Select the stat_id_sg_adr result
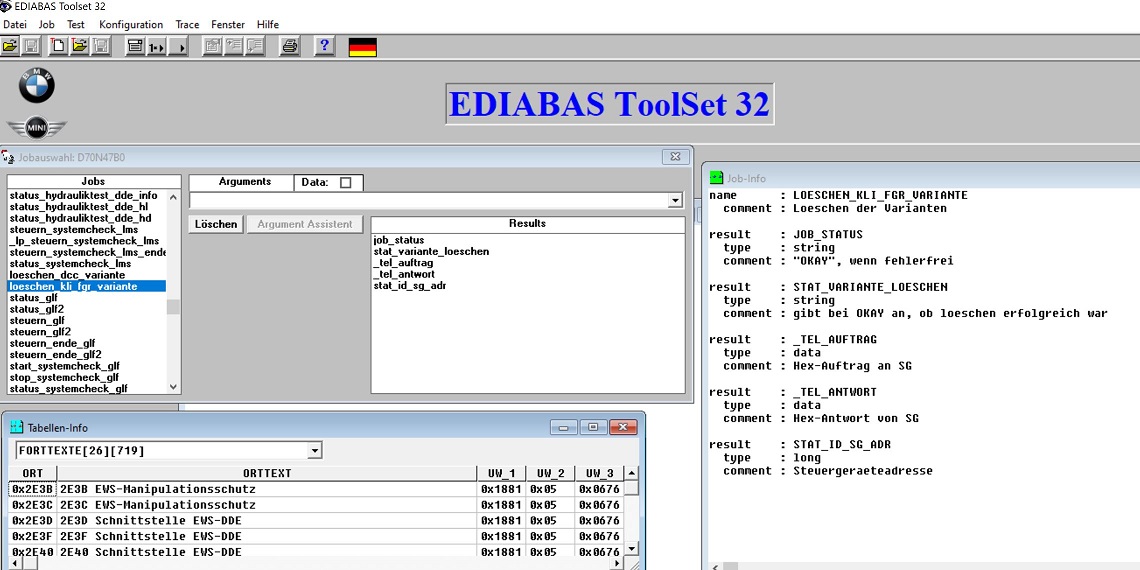Image resolution: width=1140 pixels, height=570 pixels. 409,286
